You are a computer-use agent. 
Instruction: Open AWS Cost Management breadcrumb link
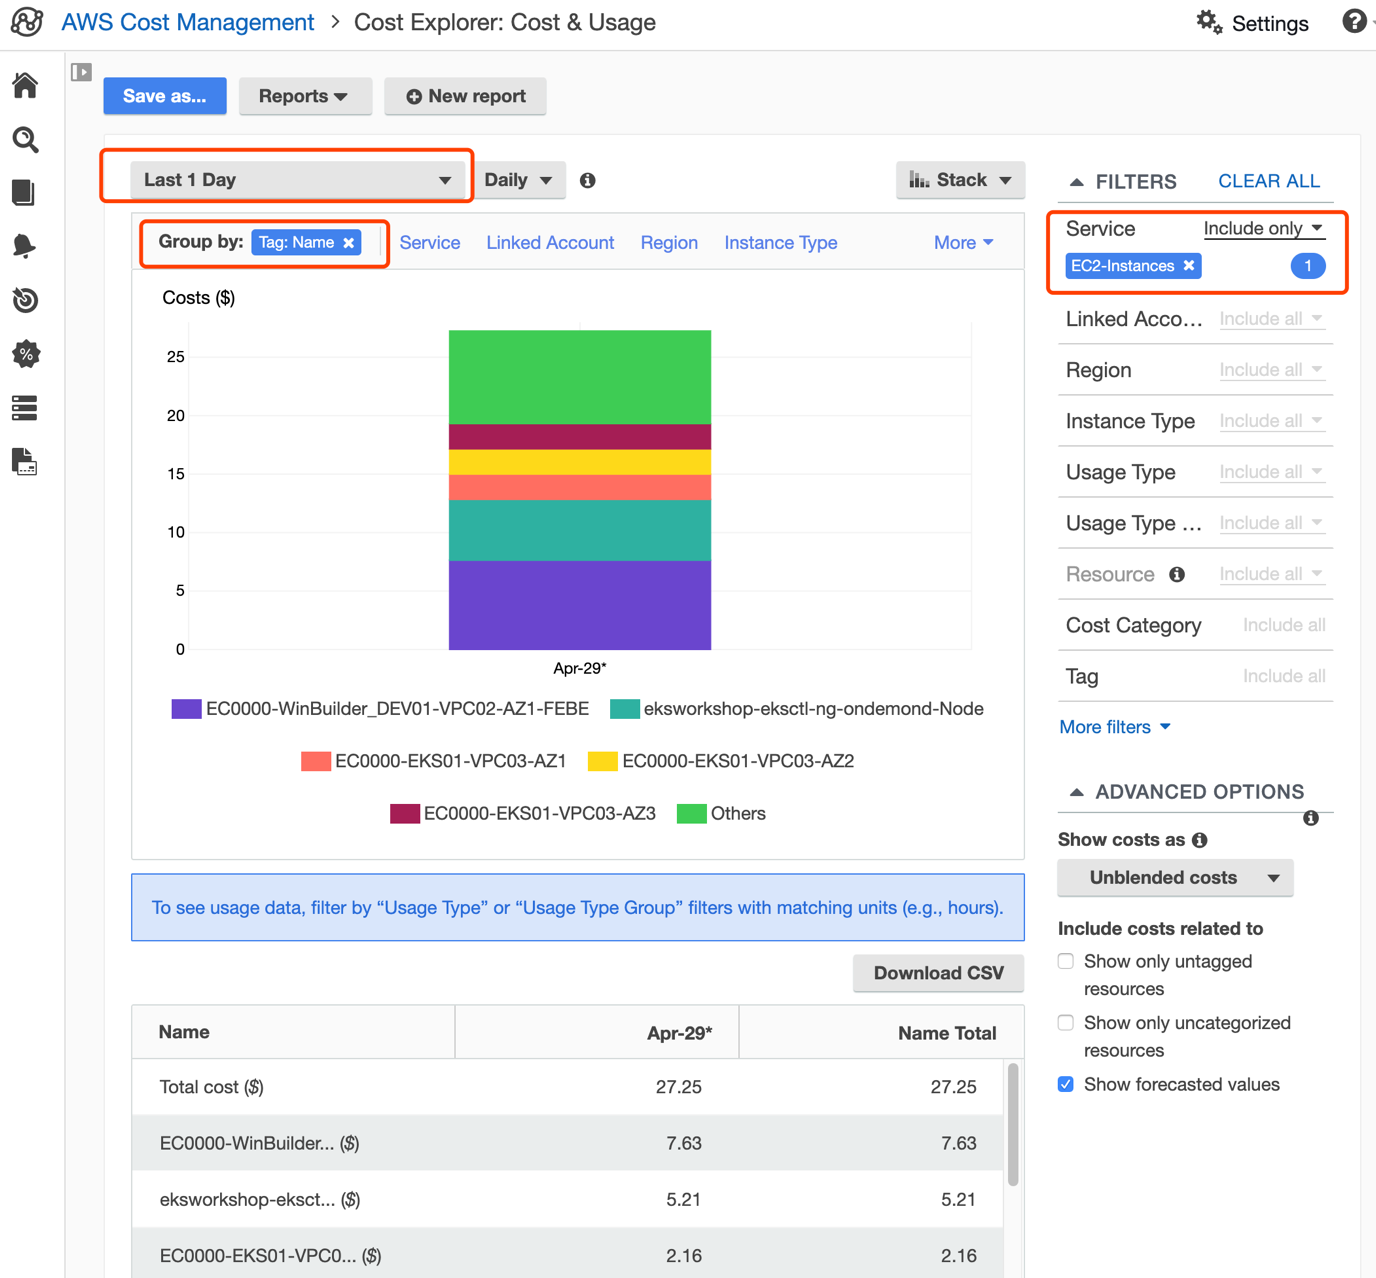tap(188, 22)
